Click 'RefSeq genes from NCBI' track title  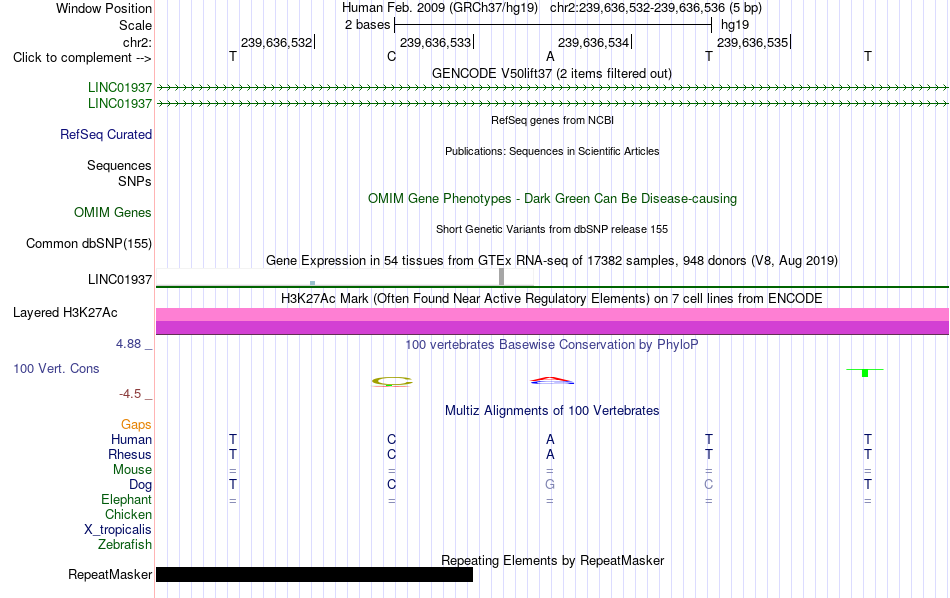coord(553,121)
